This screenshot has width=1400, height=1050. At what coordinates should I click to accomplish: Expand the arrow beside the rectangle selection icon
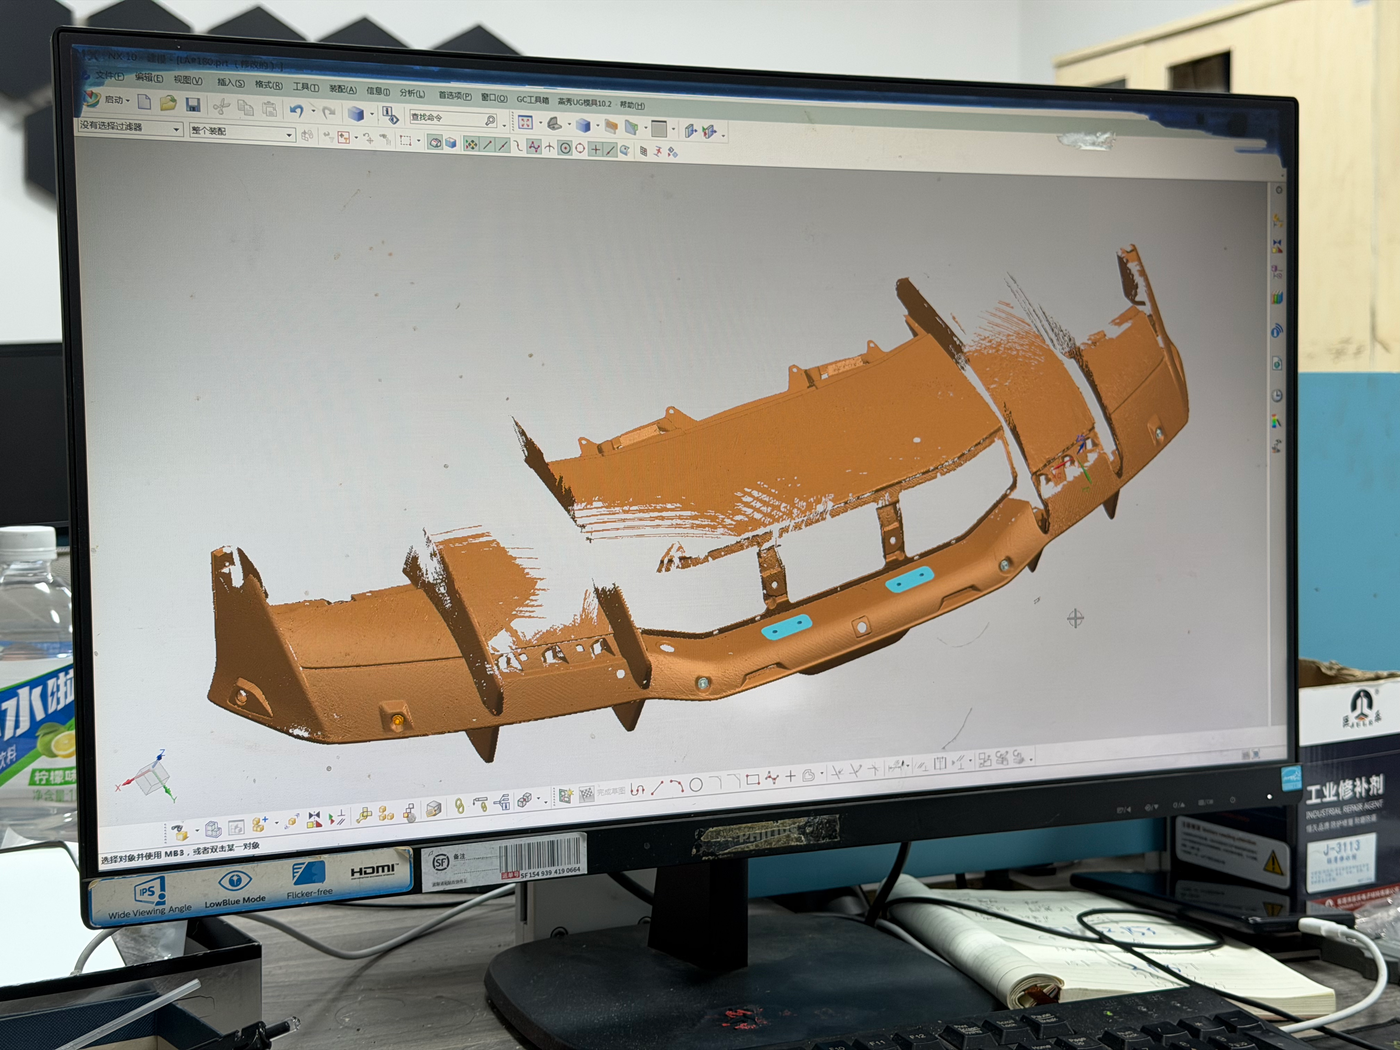[x=418, y=142]
